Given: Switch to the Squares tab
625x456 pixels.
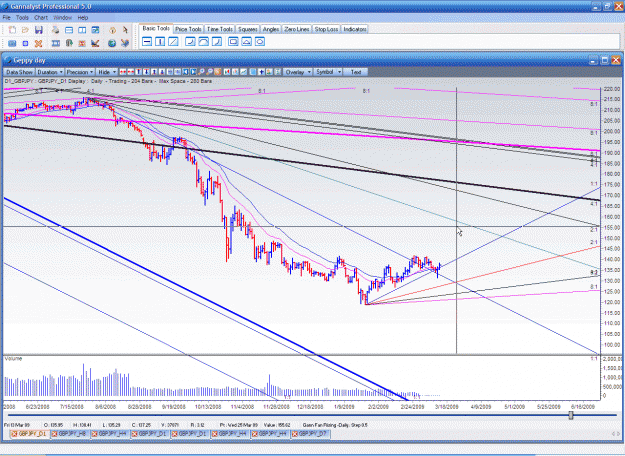Looking at the screenshot, I should pos(248,29).
